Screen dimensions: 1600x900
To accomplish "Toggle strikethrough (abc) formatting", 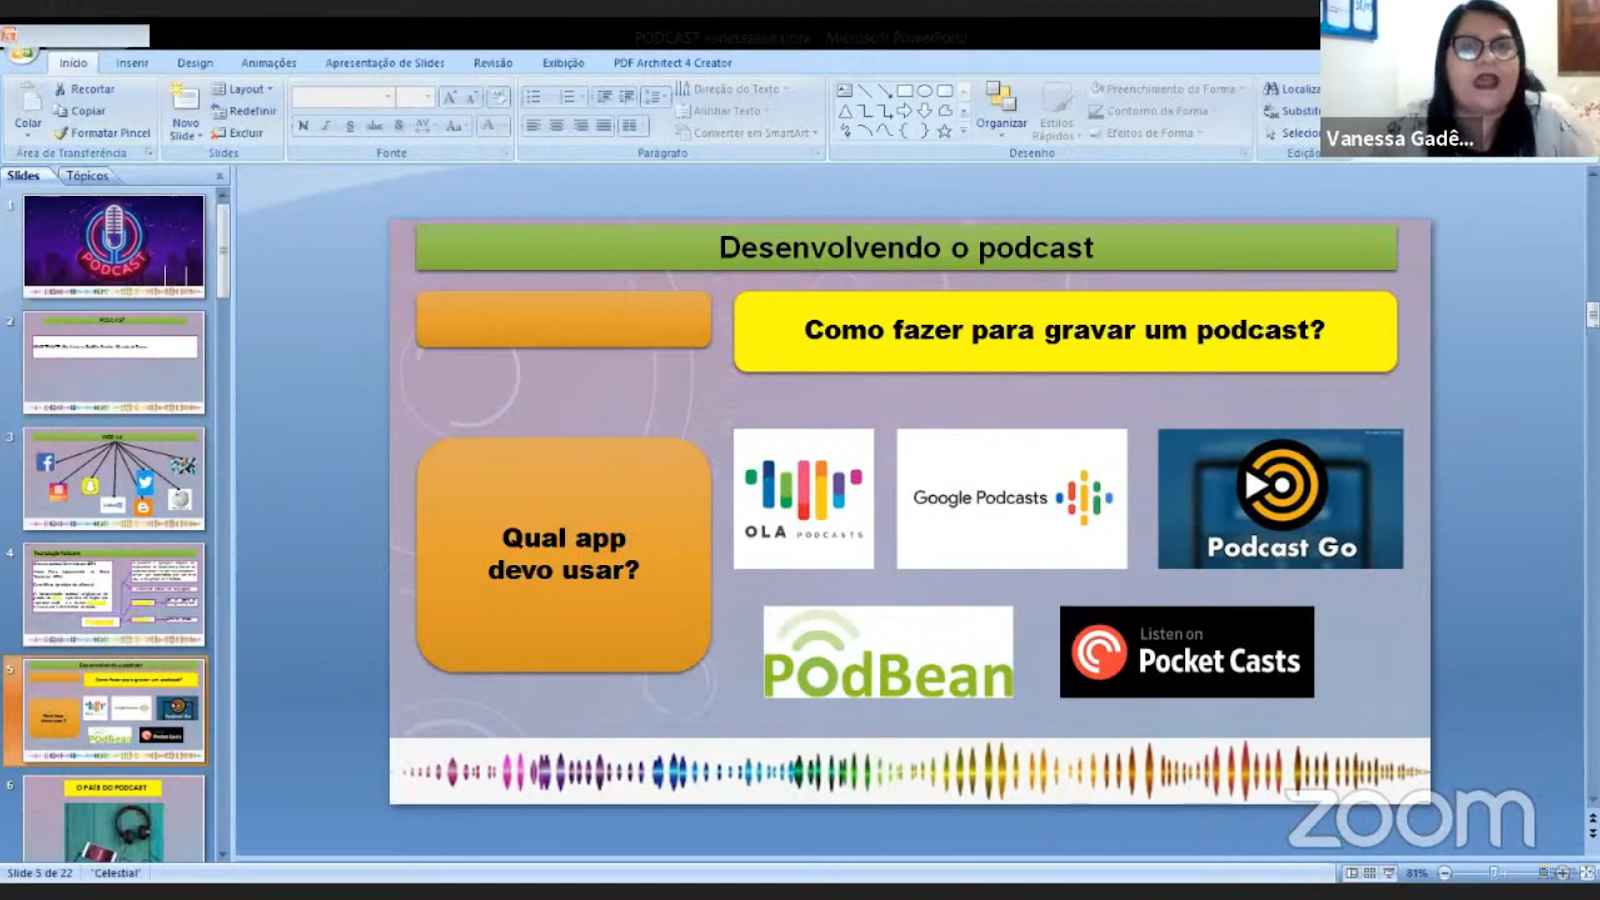I will click(375, 126).
